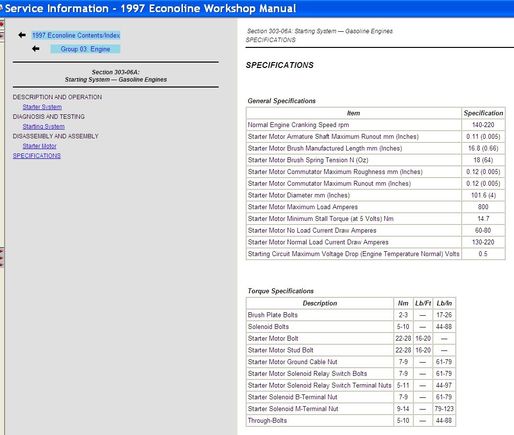Click the back arrow beside Contents/Index
Screen dimensions: 514x435
point(22,35)
